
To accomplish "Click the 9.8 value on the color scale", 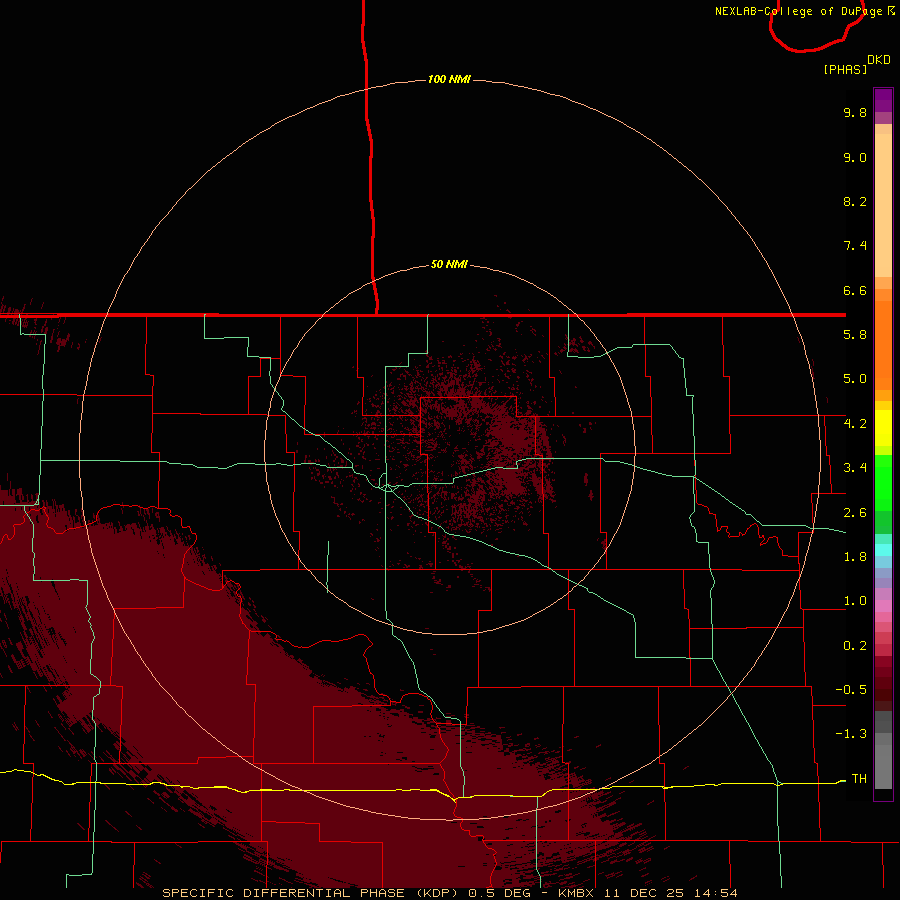I will click(x=855, y=112).
